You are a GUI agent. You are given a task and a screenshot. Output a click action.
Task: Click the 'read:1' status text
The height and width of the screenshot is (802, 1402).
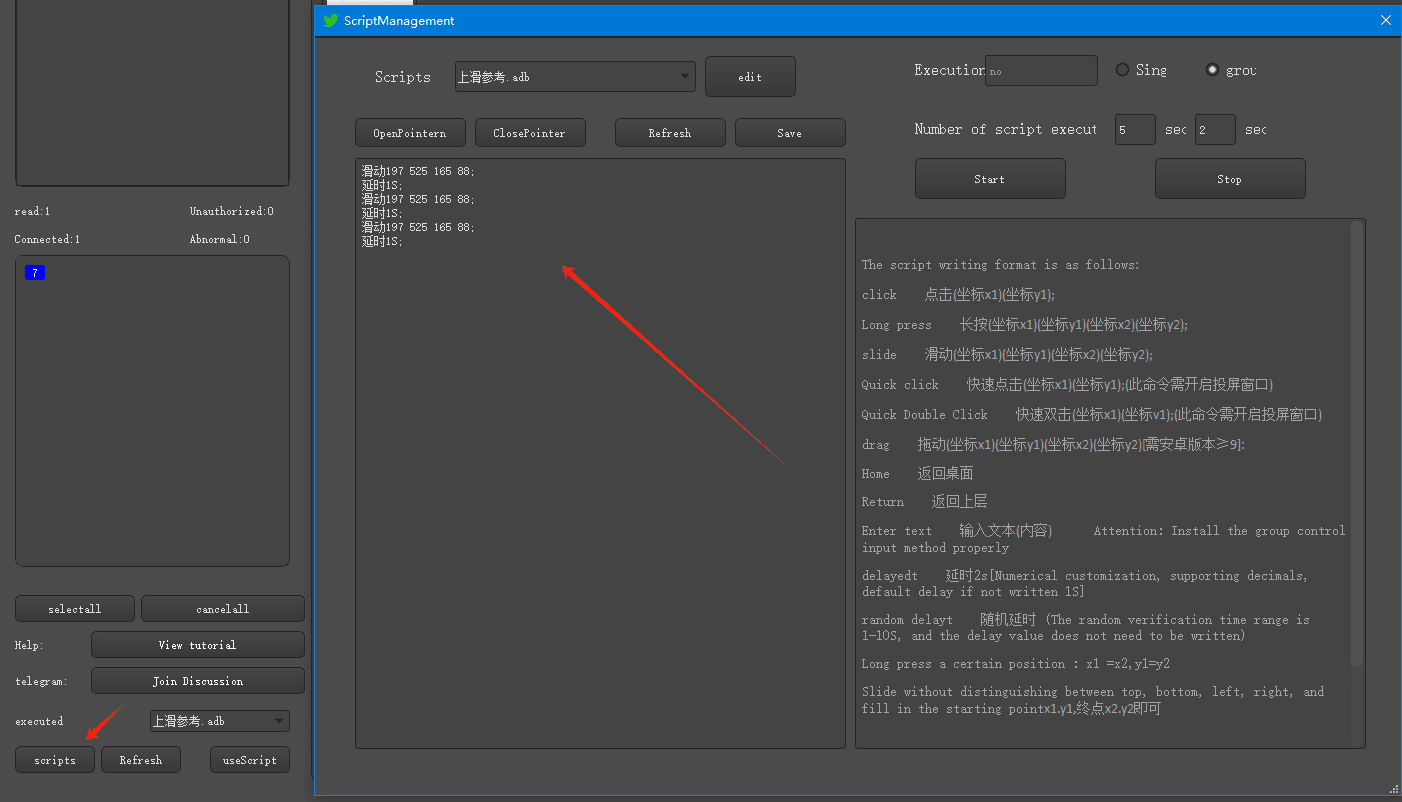pyautogui.click(x=32, y=212)
